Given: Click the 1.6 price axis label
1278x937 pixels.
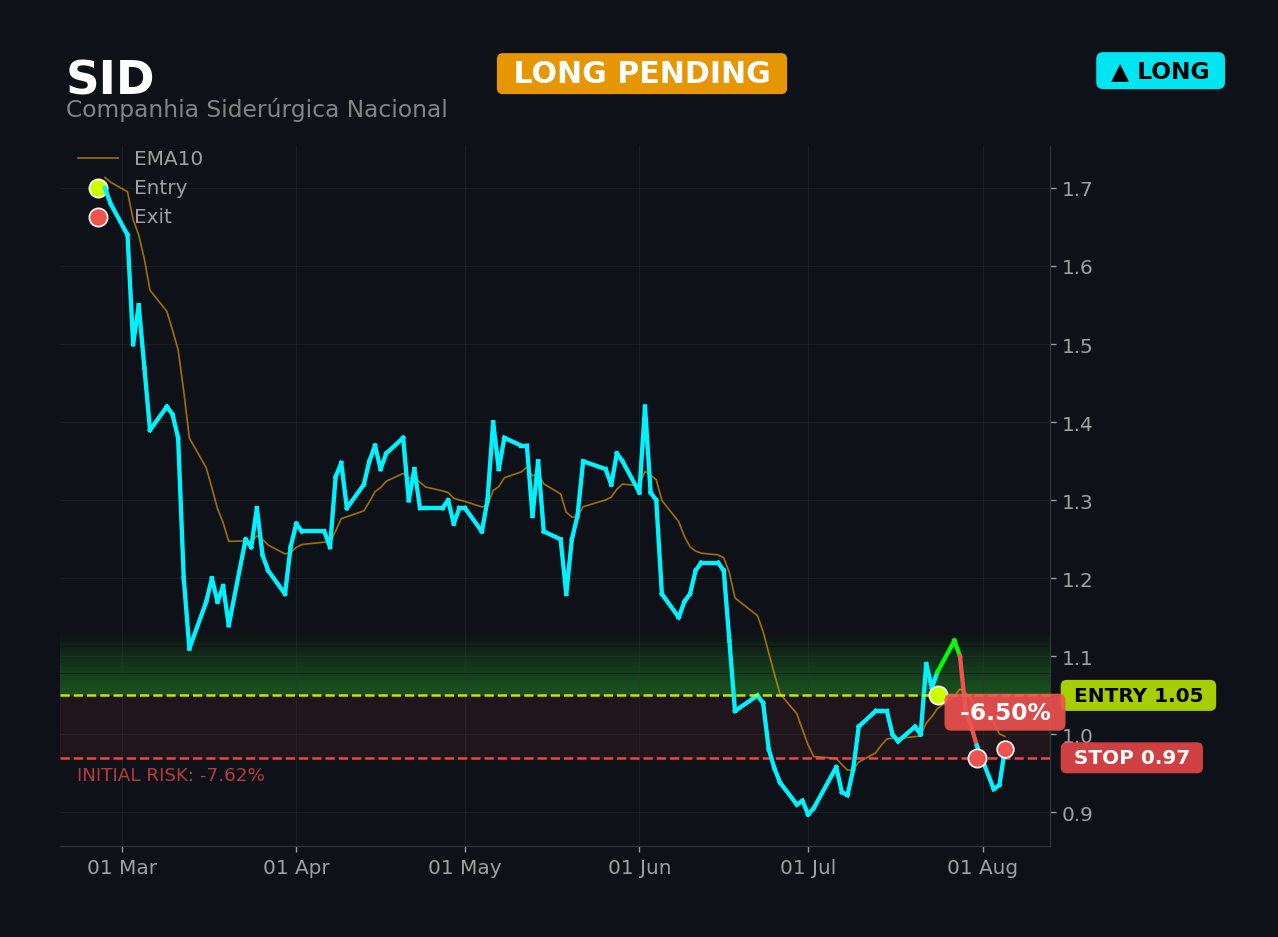Looking at the screenshot, I should click(x=1077, y=267).
